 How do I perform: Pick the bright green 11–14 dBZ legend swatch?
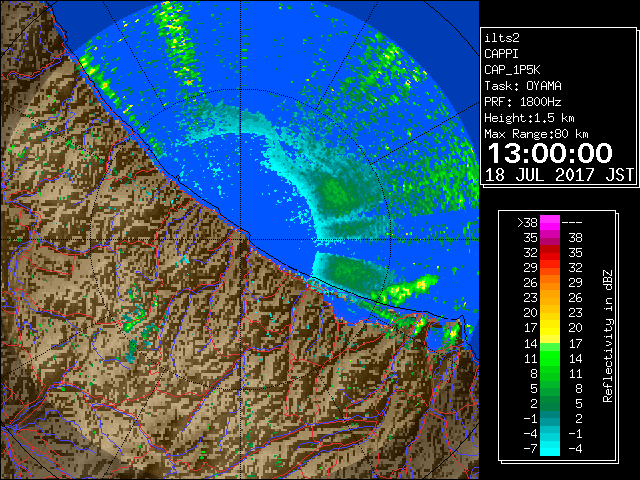550,358
